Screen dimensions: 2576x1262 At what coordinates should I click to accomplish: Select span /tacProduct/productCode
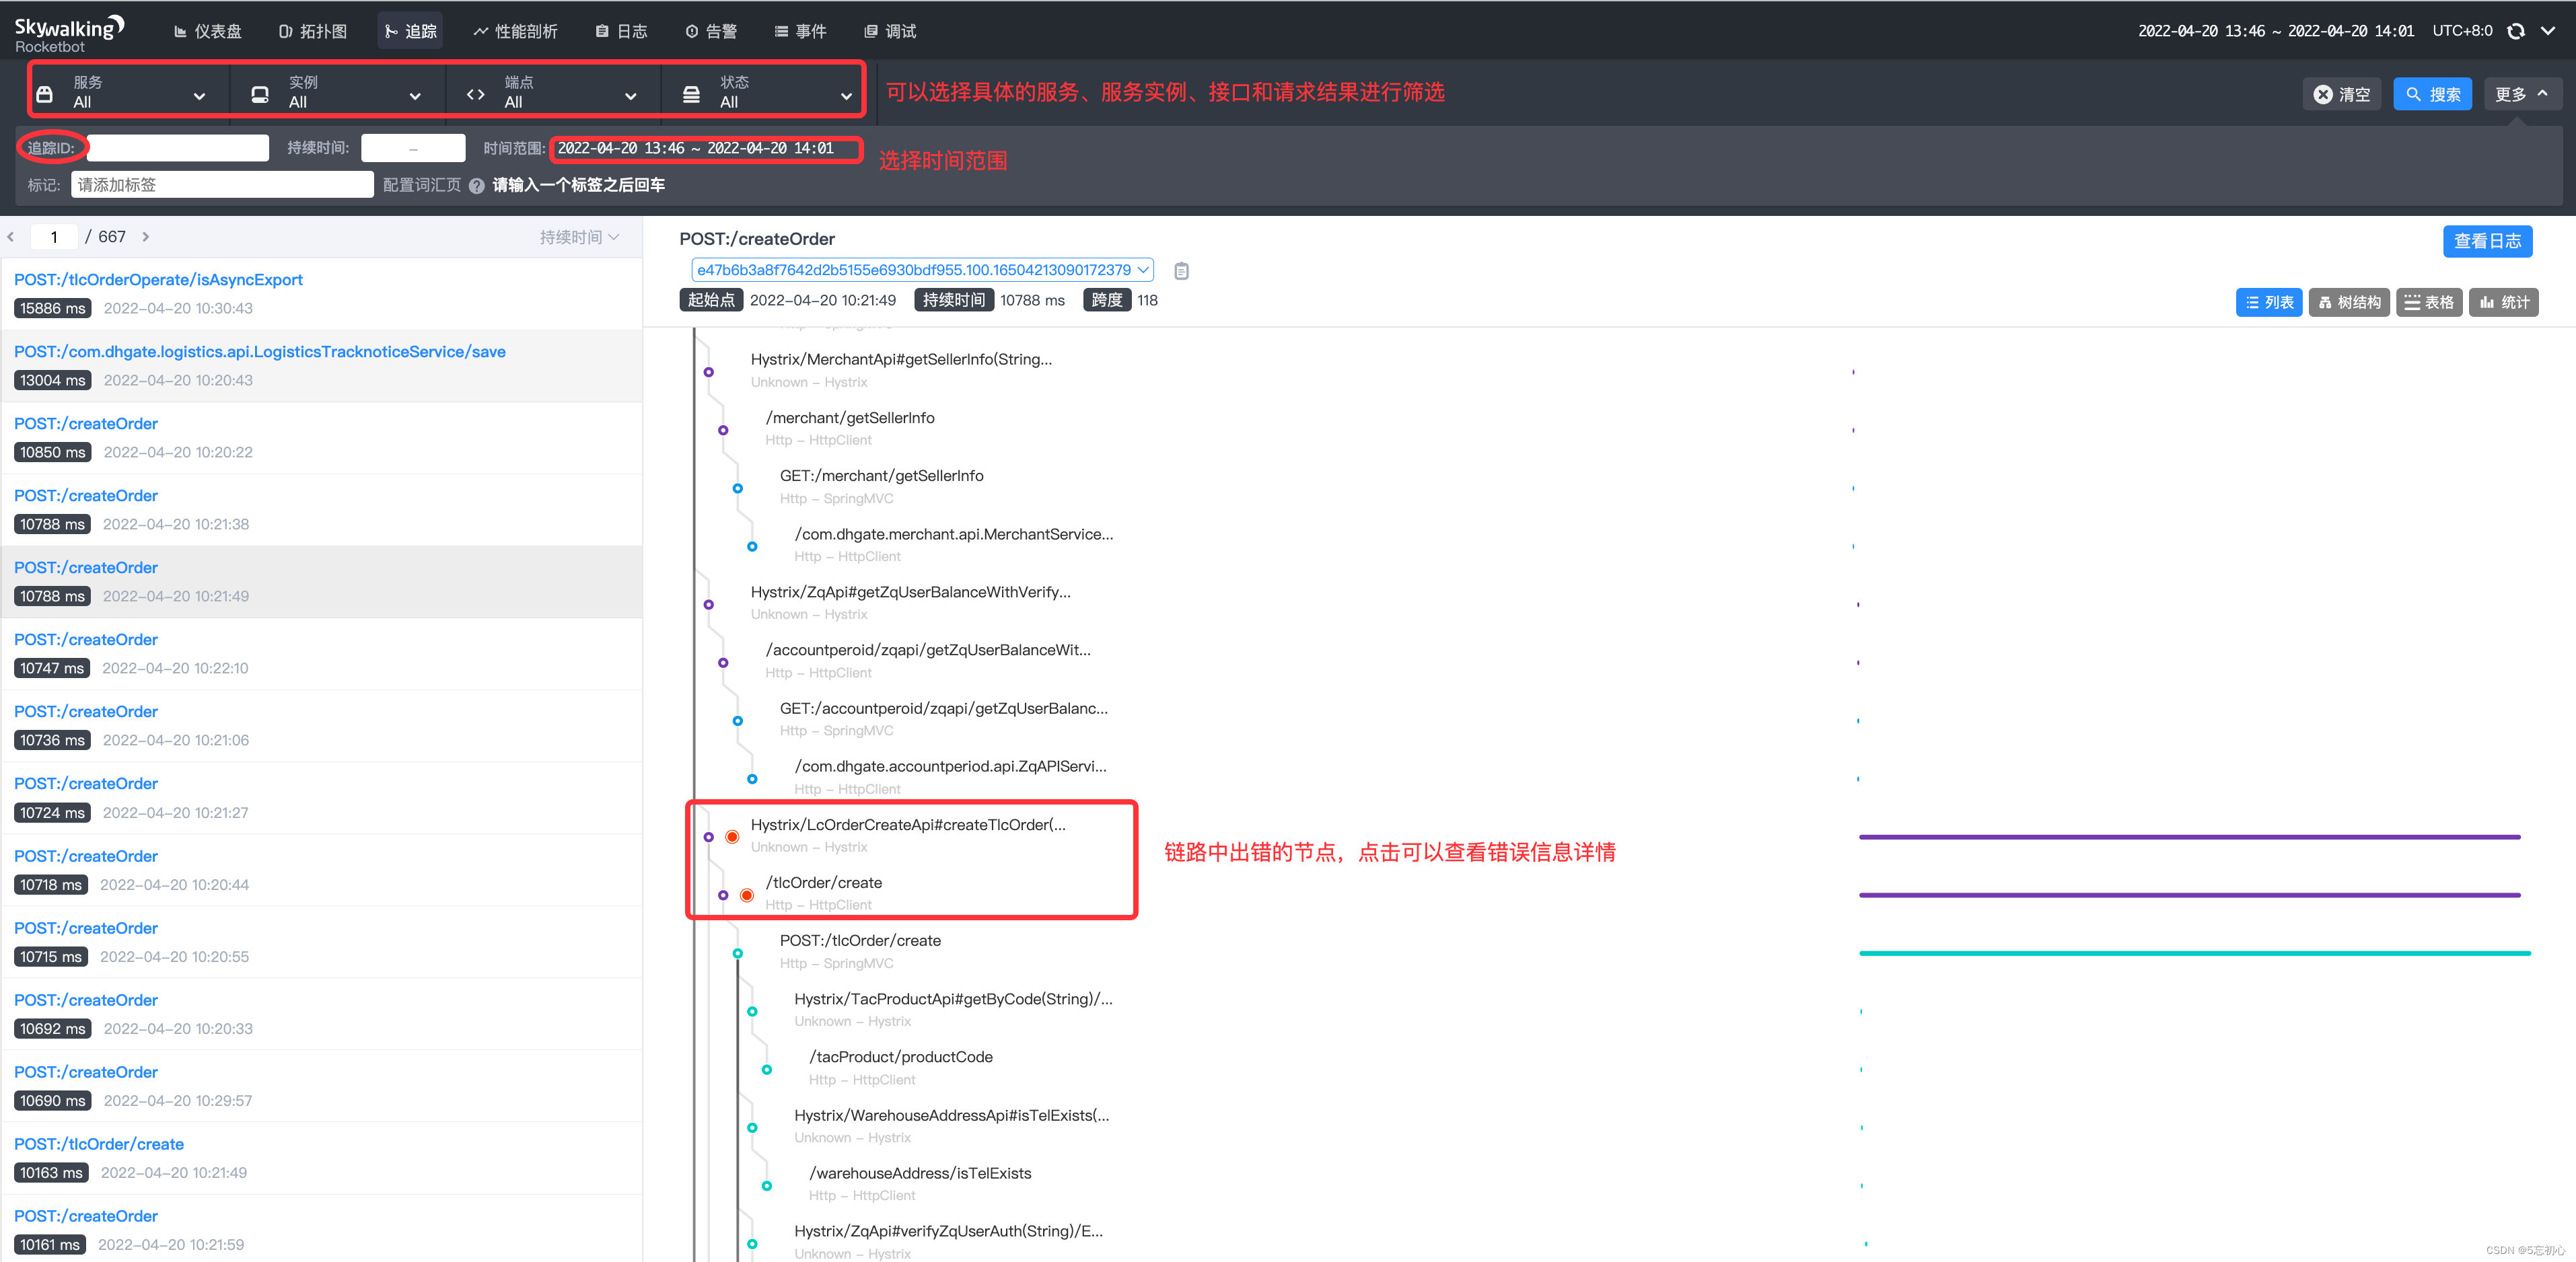coord(901,1057)
